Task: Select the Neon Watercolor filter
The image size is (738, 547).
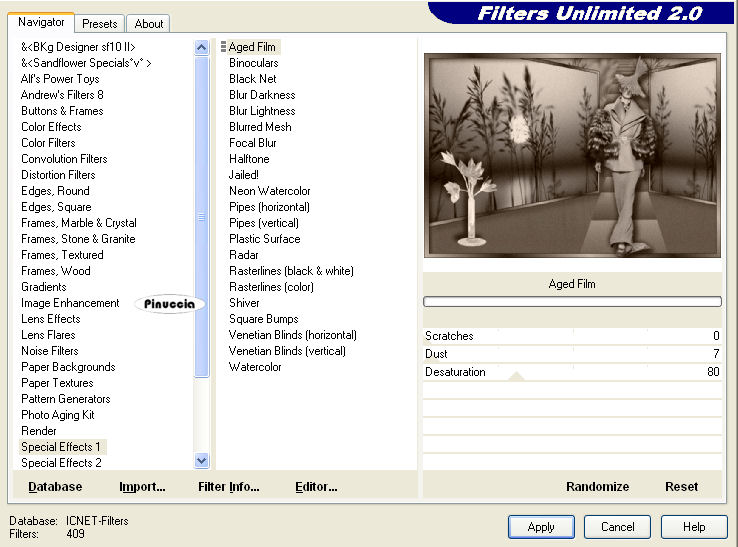Action: [270, 191]
